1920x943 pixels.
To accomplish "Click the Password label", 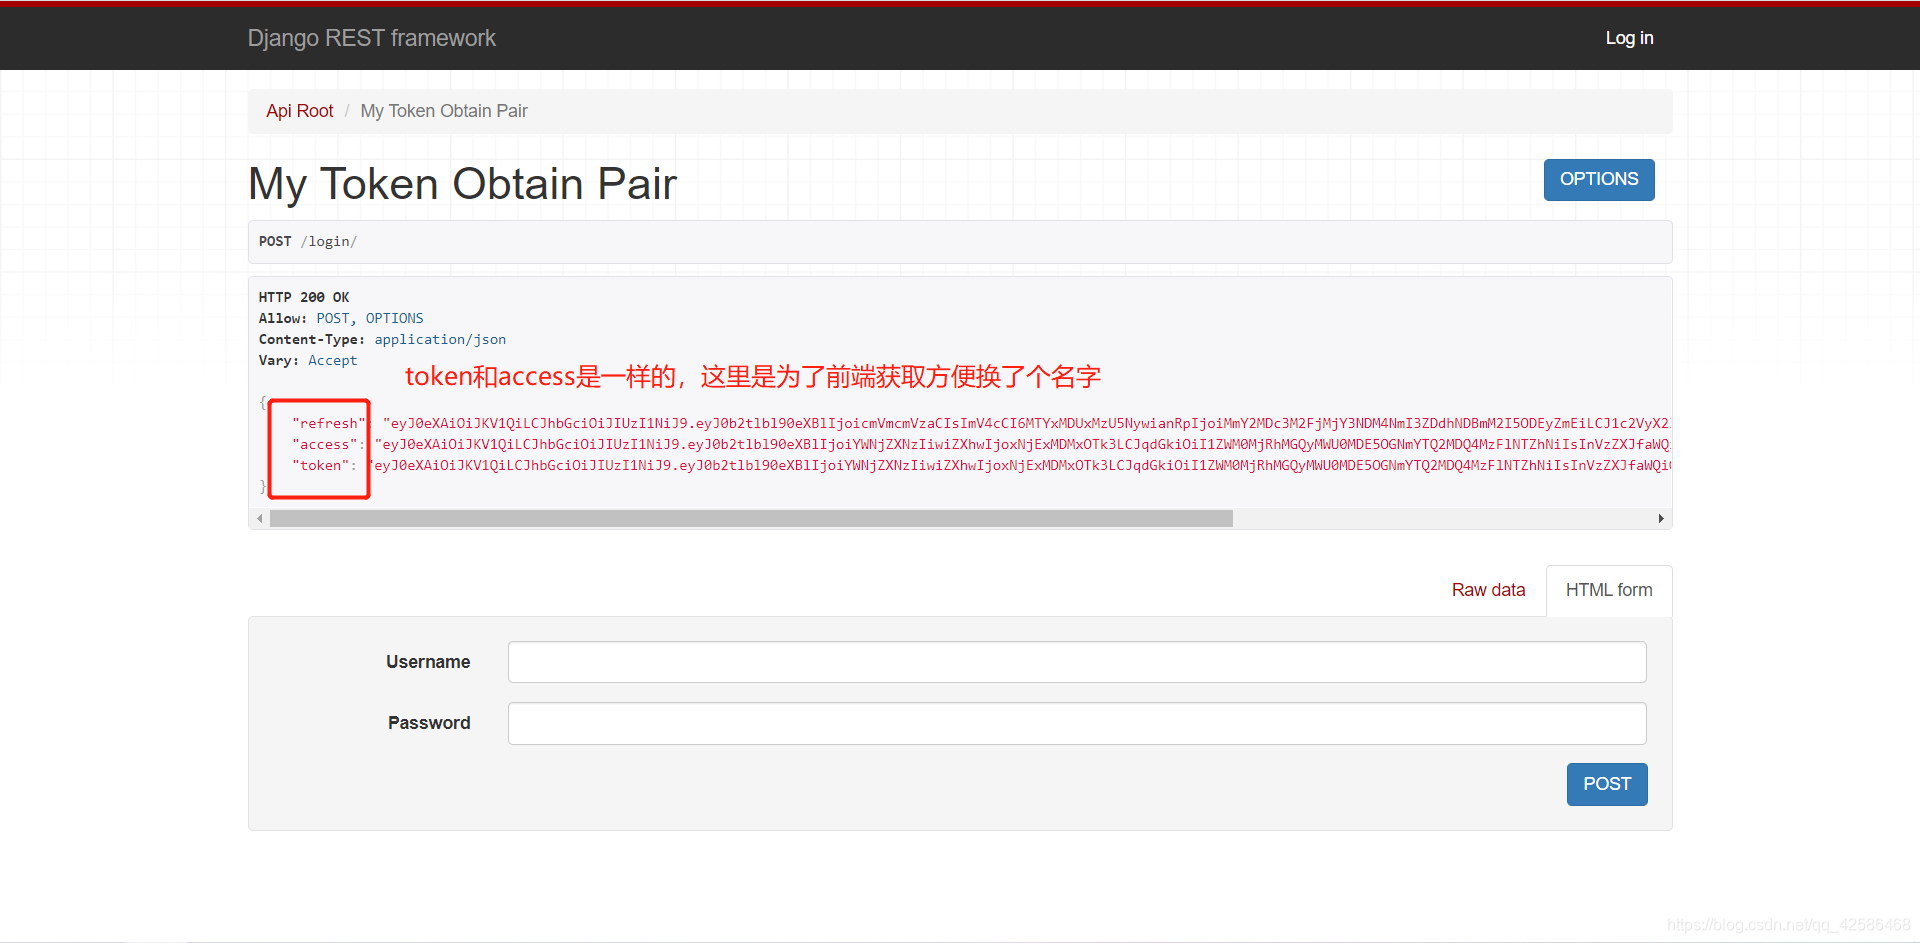I will (429, 723).
